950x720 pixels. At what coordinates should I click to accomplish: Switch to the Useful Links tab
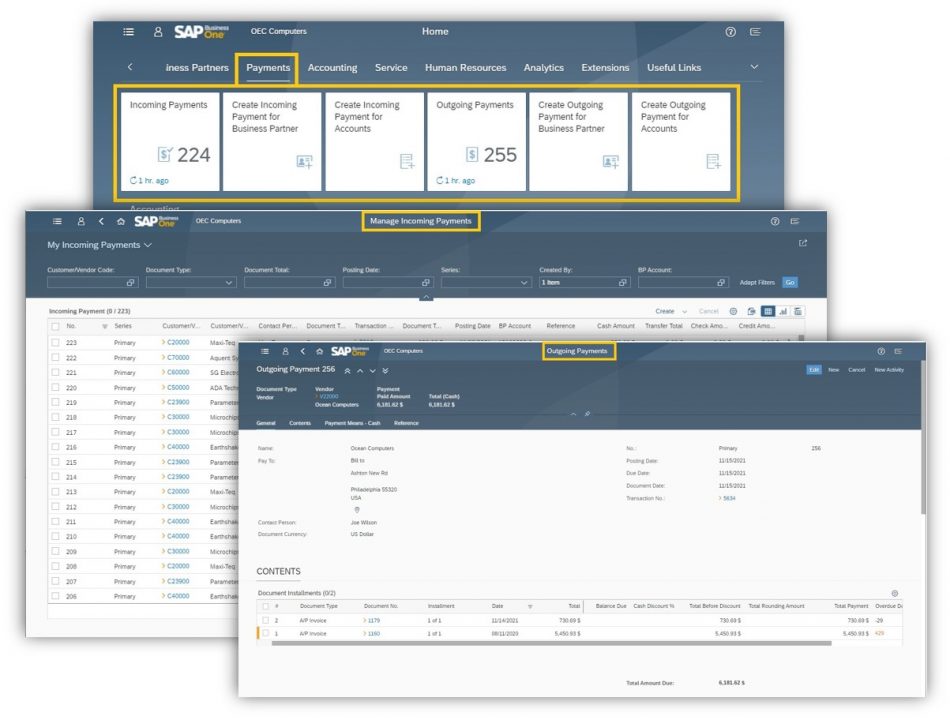[674, 67]
